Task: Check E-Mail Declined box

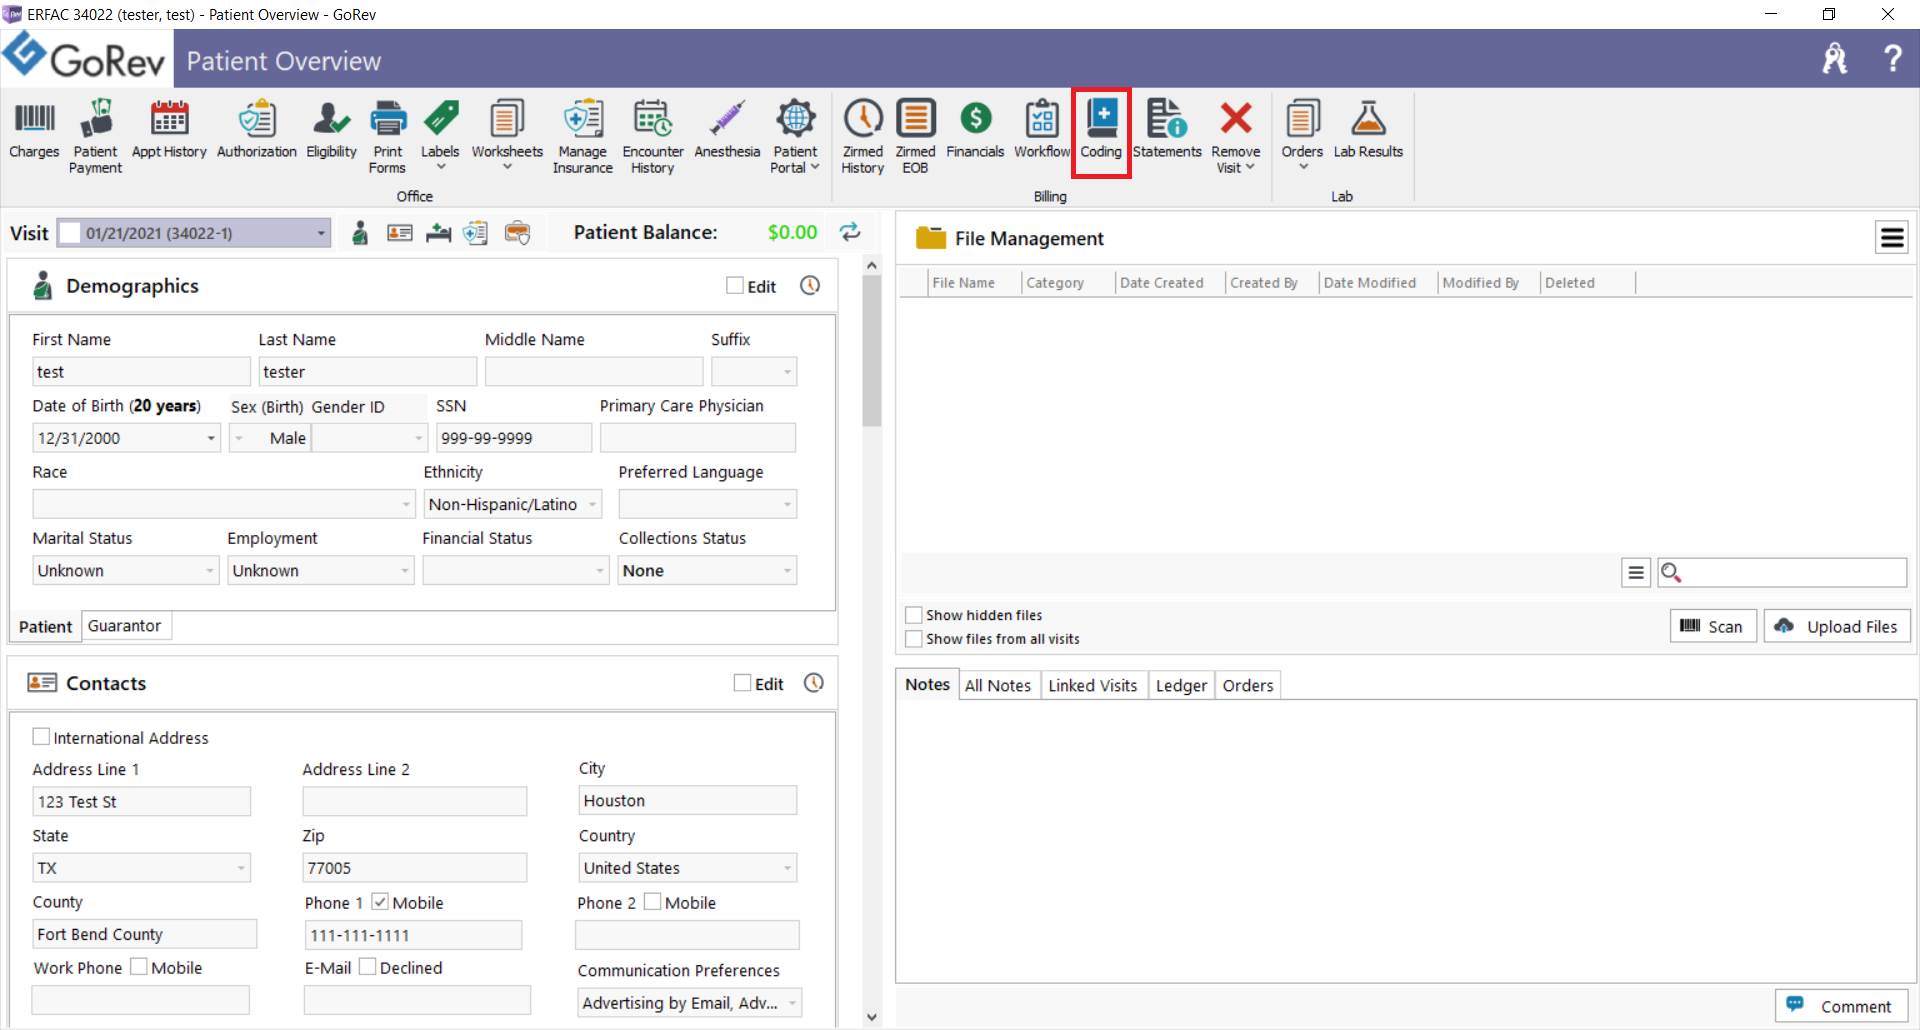Action: point(367,967)
